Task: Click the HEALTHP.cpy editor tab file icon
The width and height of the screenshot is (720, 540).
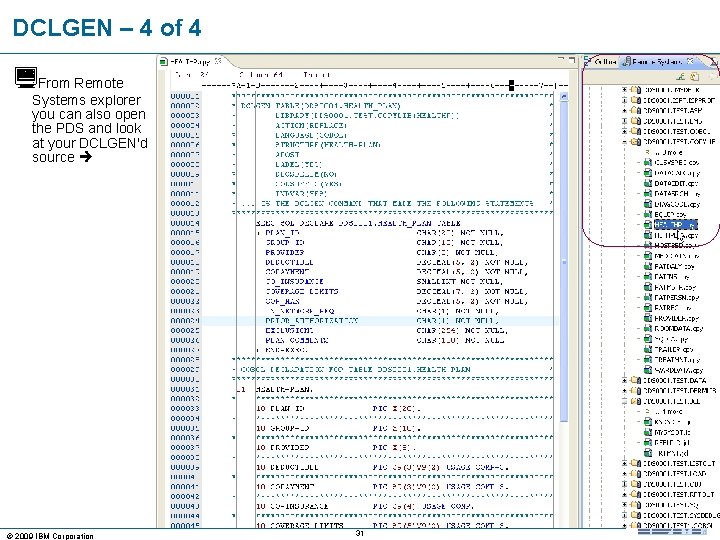Action: 163,62
